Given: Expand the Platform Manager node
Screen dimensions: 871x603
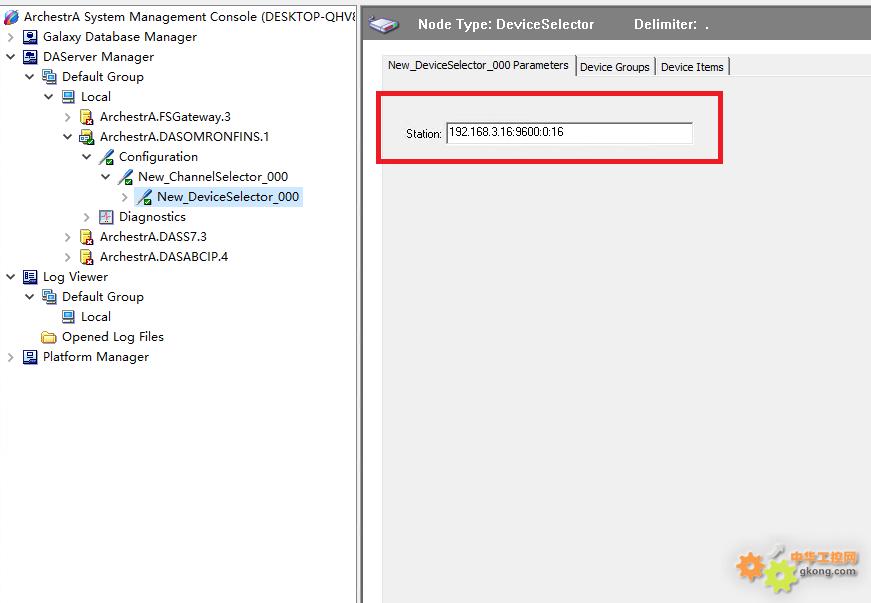Looking at the screenshot, I should point(11,357).
